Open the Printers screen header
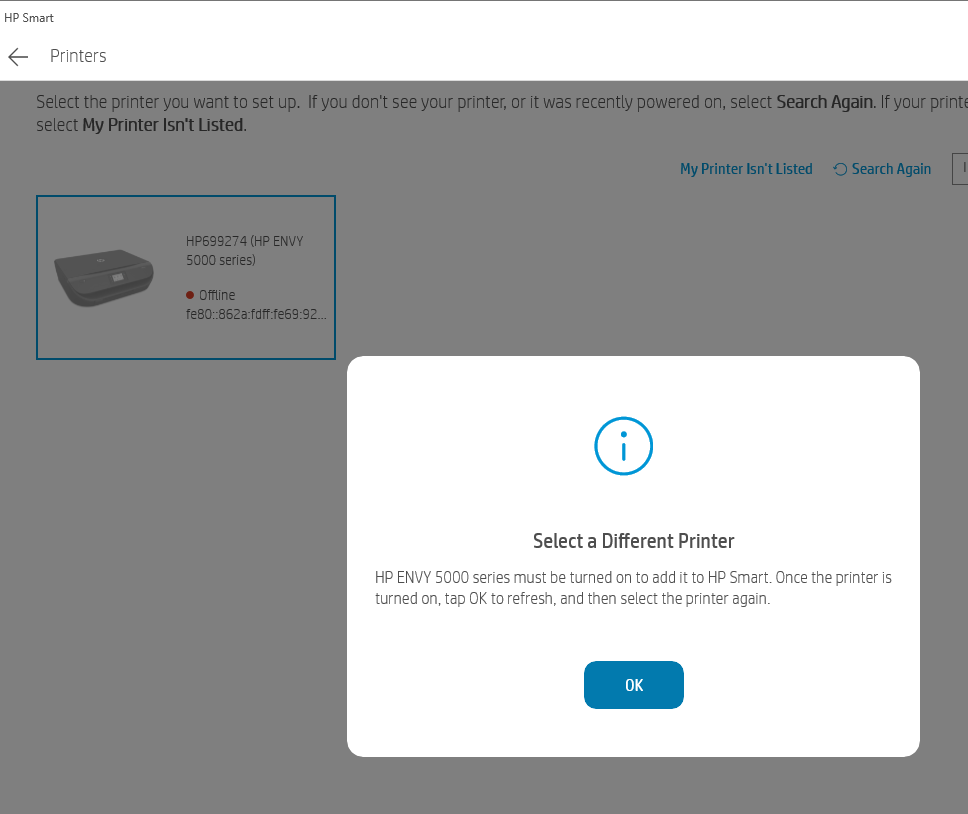Image resolution: width=968 pixels, height=814 pixels. pos(78,56)
